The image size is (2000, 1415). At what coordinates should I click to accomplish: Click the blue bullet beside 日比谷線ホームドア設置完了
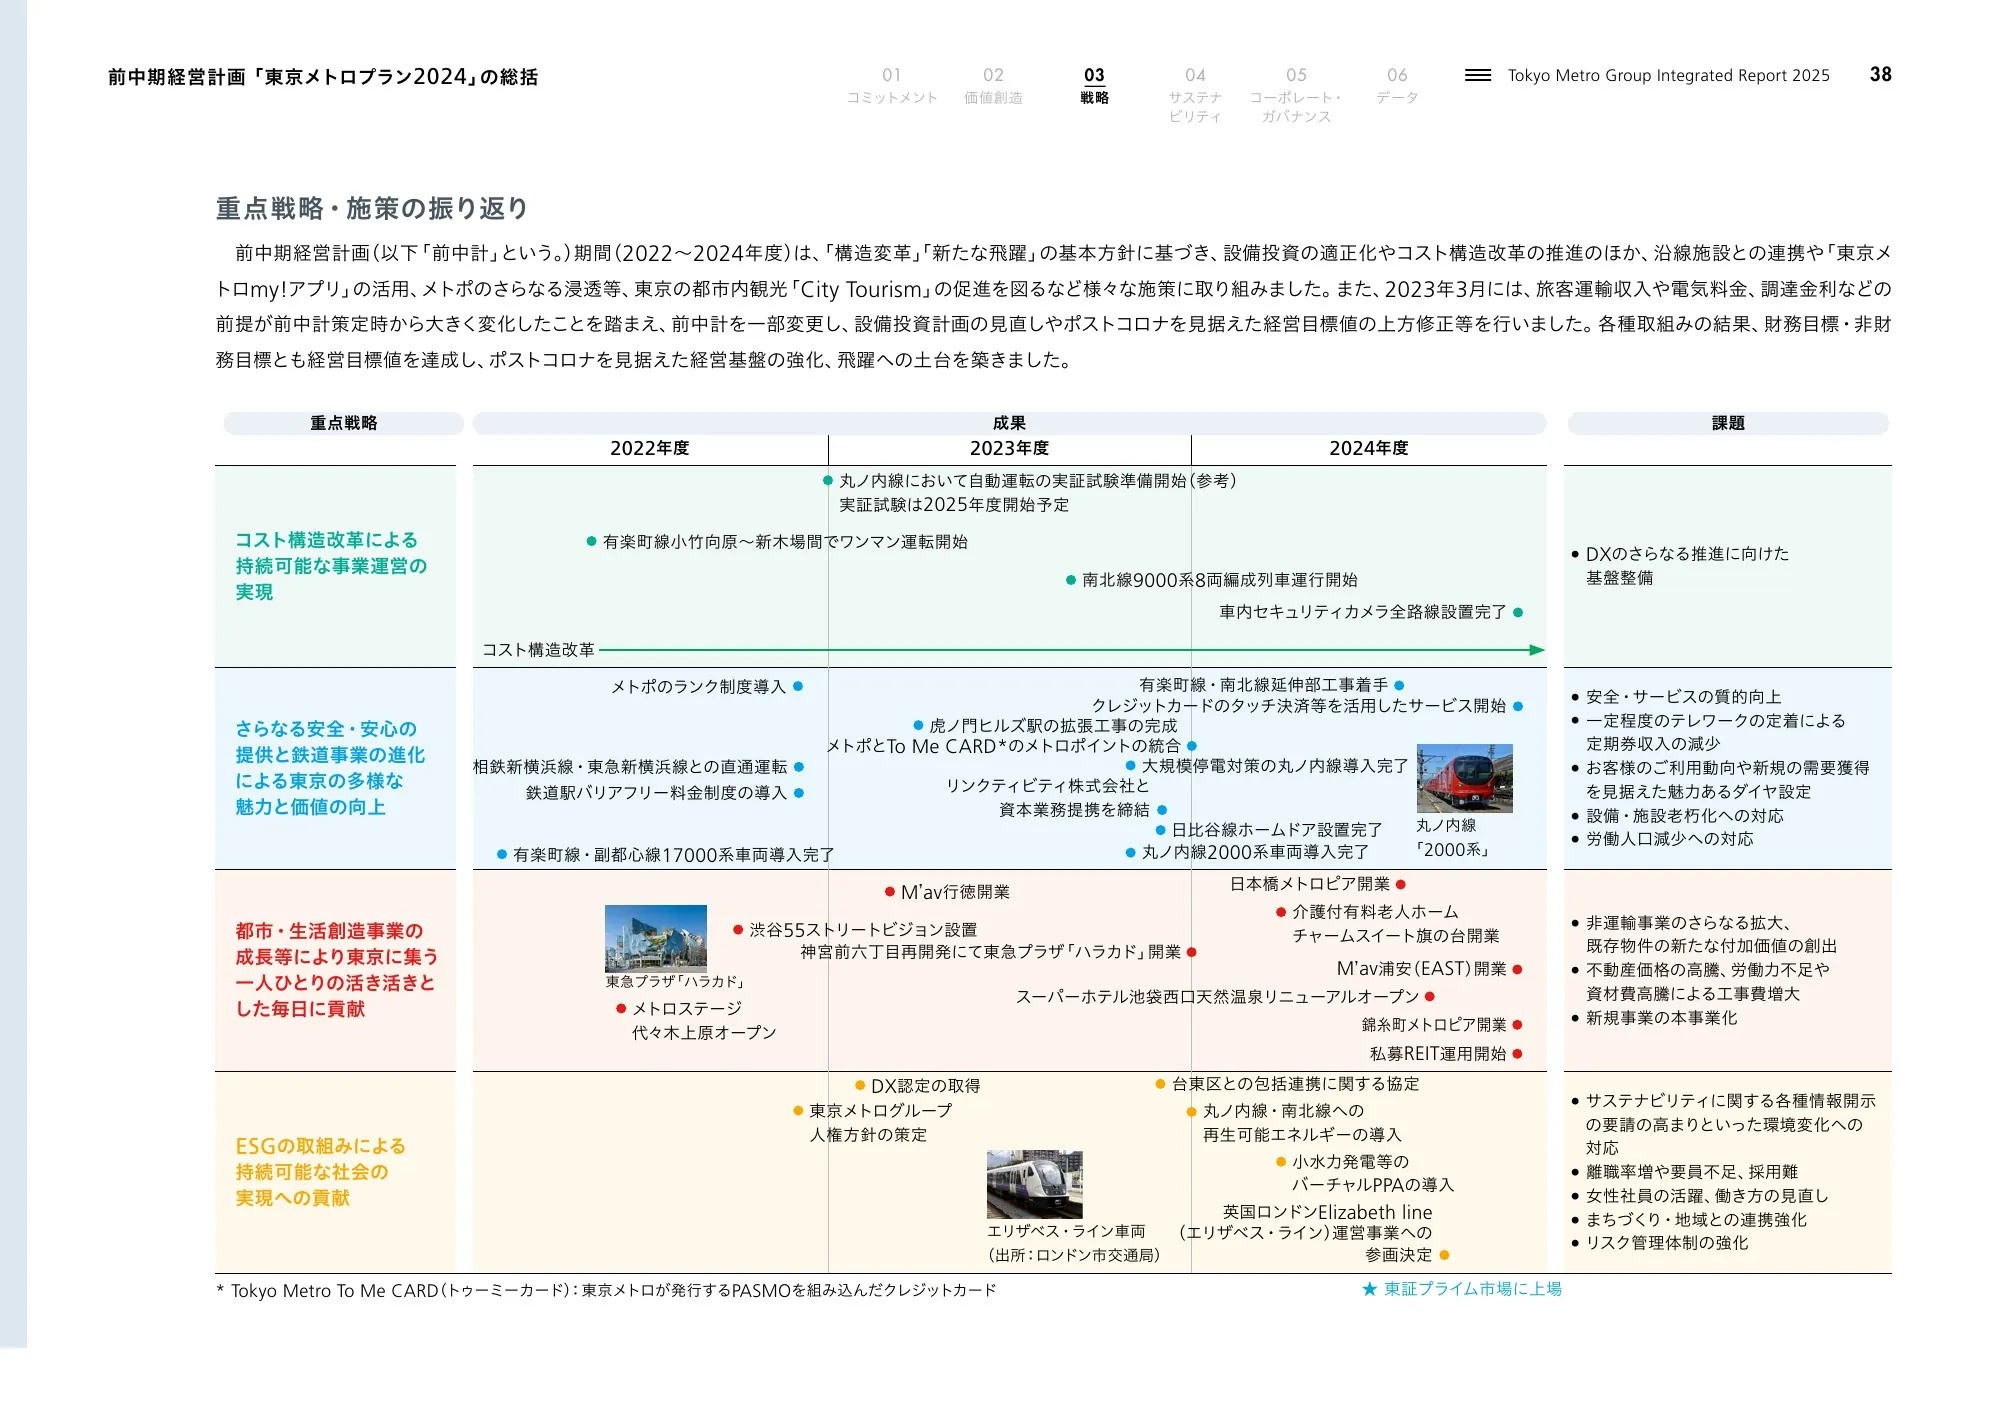pyautogui.click(x=1160, y=830)
